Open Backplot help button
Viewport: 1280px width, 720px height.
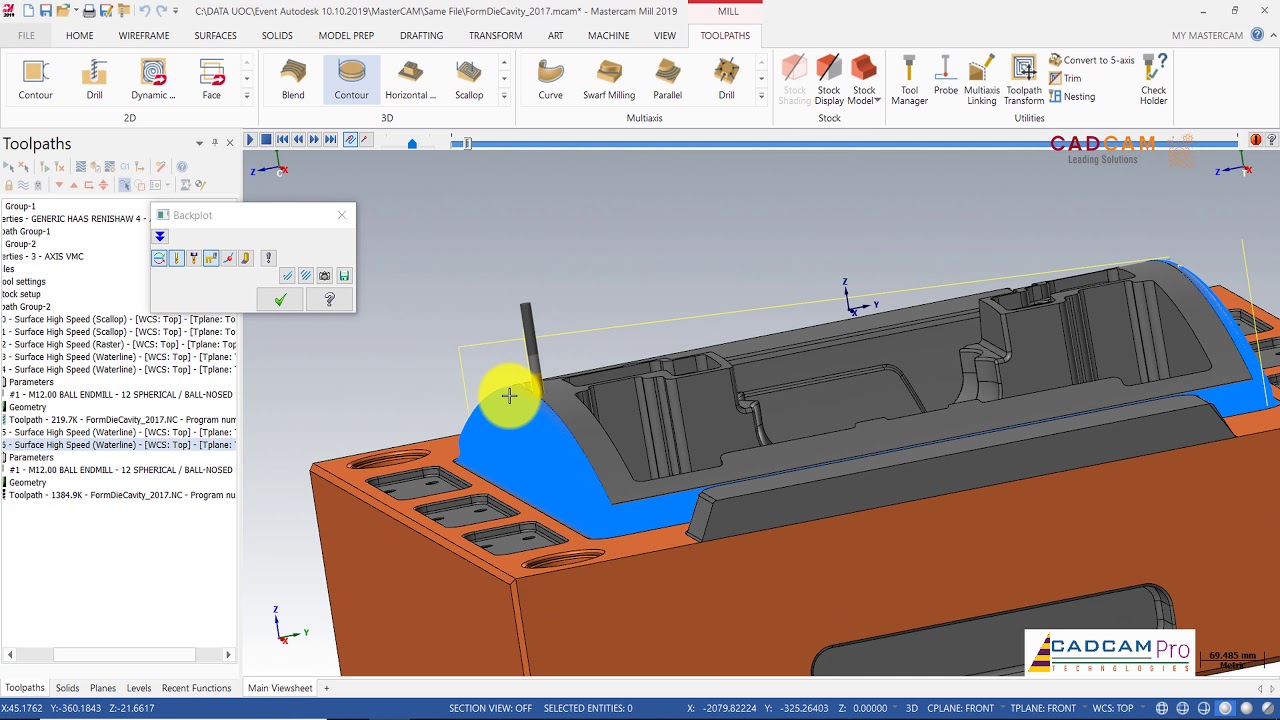point(329,299)
